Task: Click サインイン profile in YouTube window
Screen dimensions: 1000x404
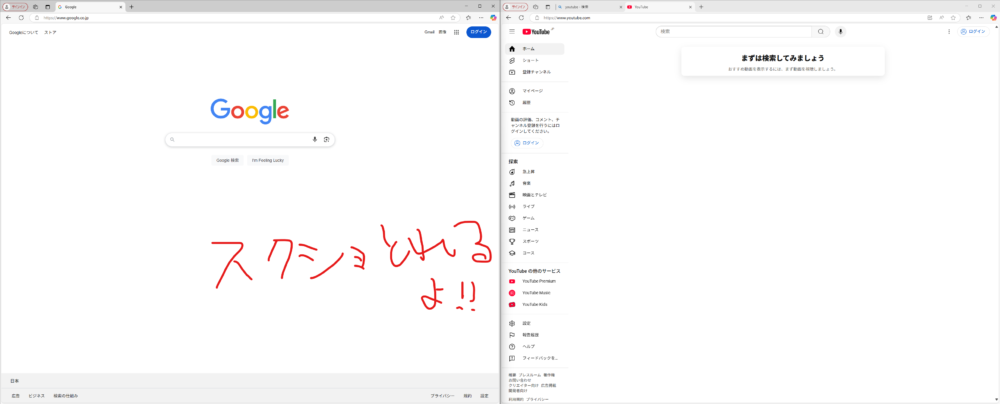Action: click(x=515, y=6)
